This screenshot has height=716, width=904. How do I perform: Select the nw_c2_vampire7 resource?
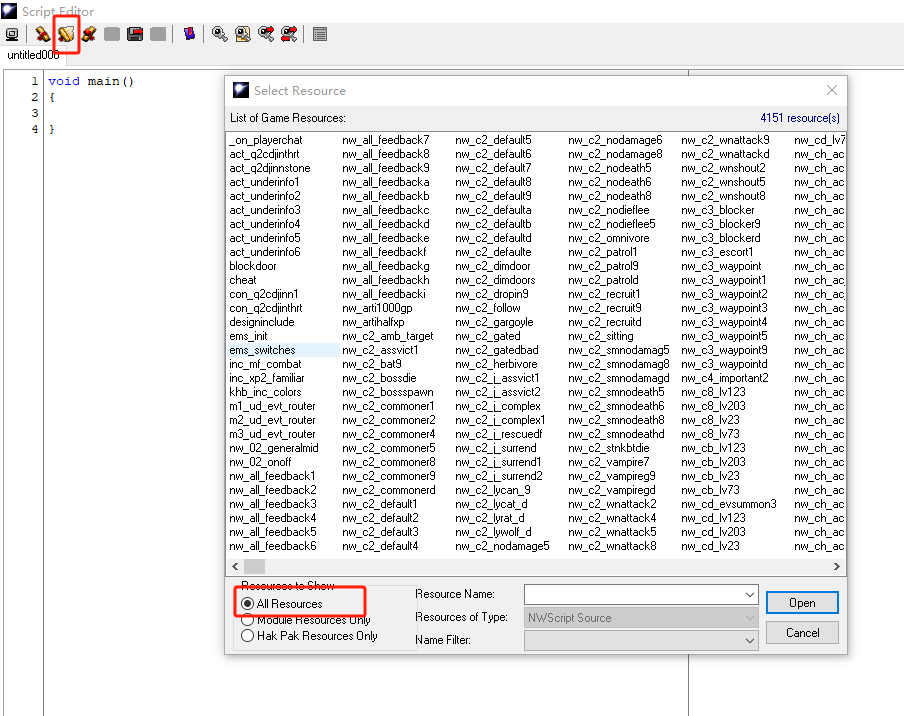(x=609, y=462)
